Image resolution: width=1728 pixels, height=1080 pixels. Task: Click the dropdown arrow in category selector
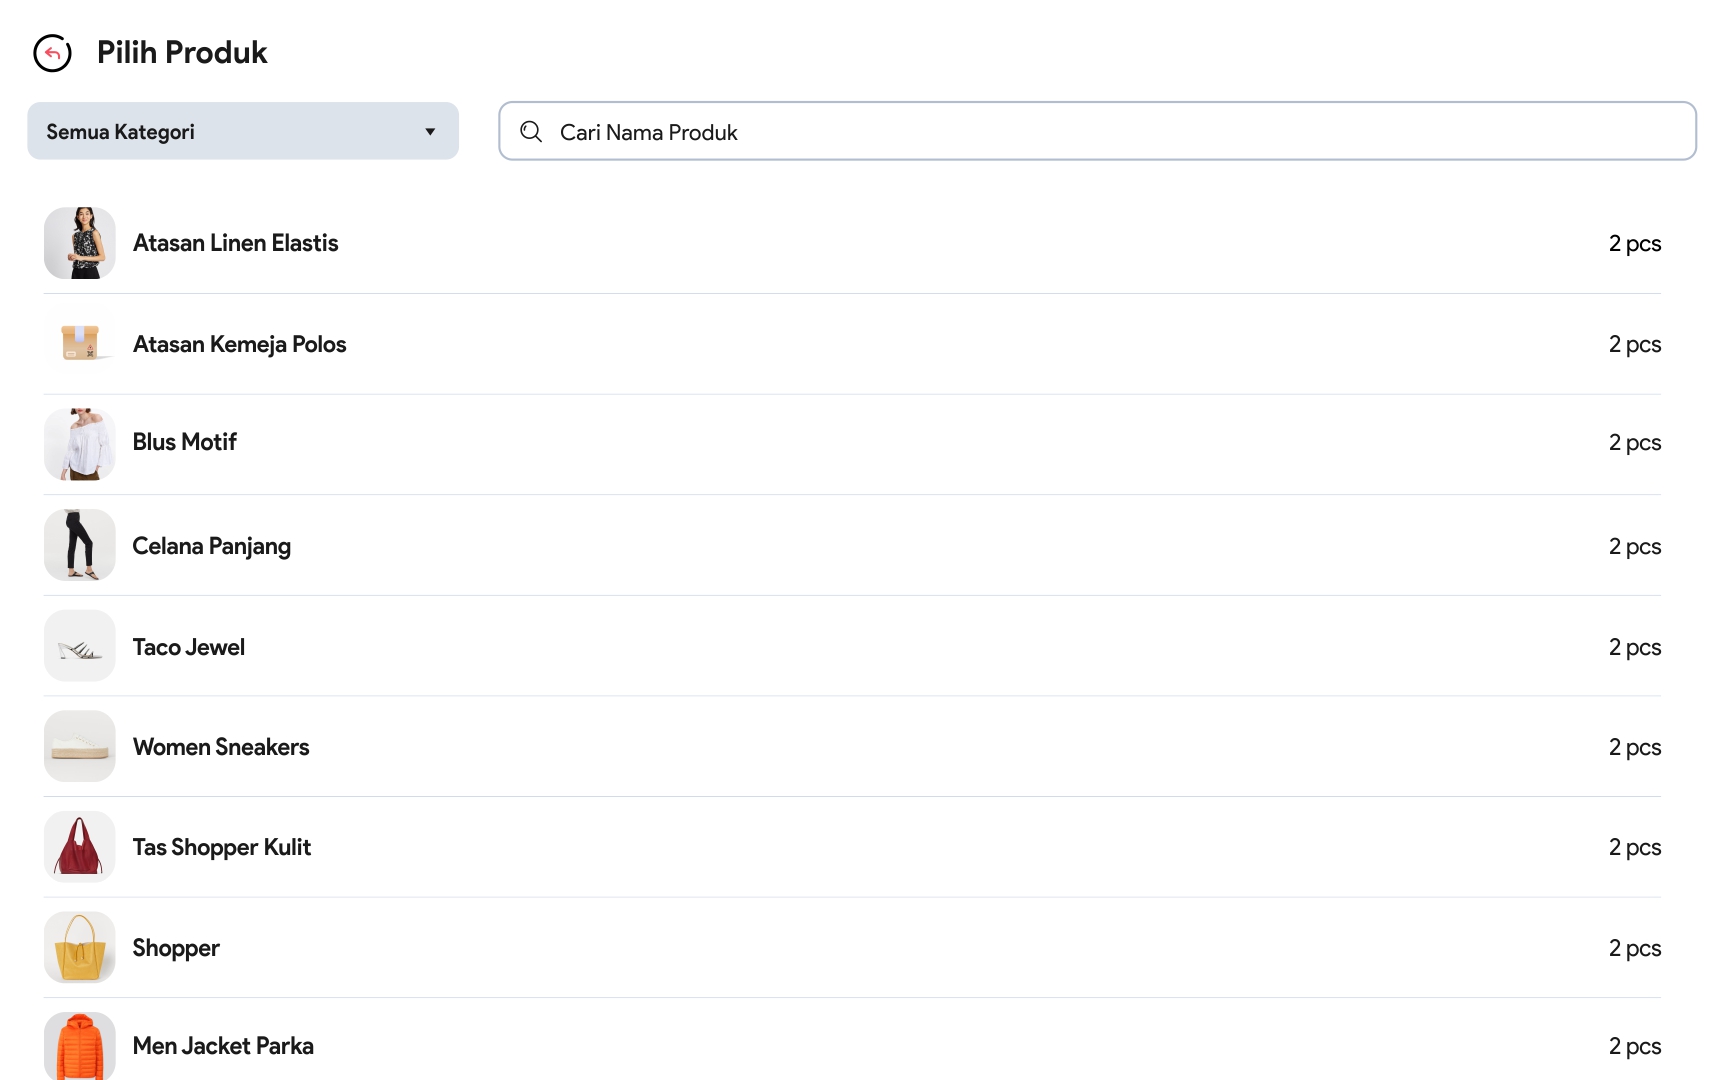pos(430,132)
